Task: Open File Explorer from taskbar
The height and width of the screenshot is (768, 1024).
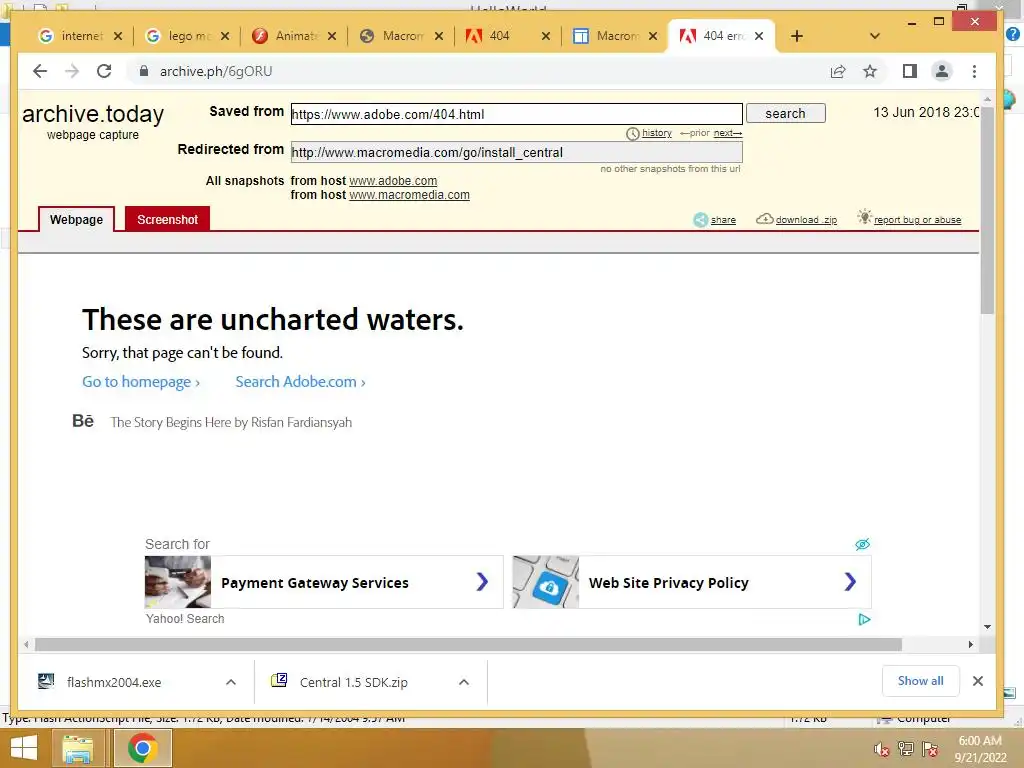Action: click(78, 748)
